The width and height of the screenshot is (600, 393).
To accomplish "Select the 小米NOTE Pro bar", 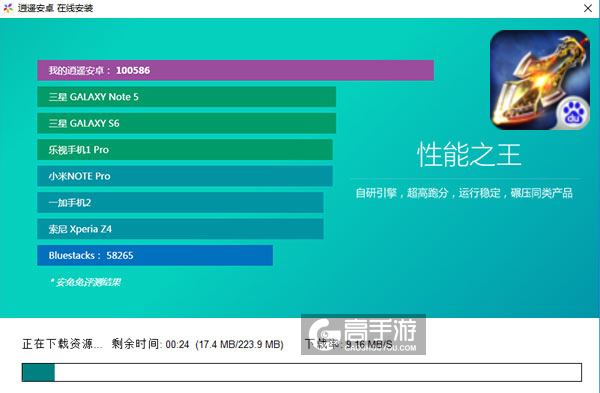I will coord(185,176).
